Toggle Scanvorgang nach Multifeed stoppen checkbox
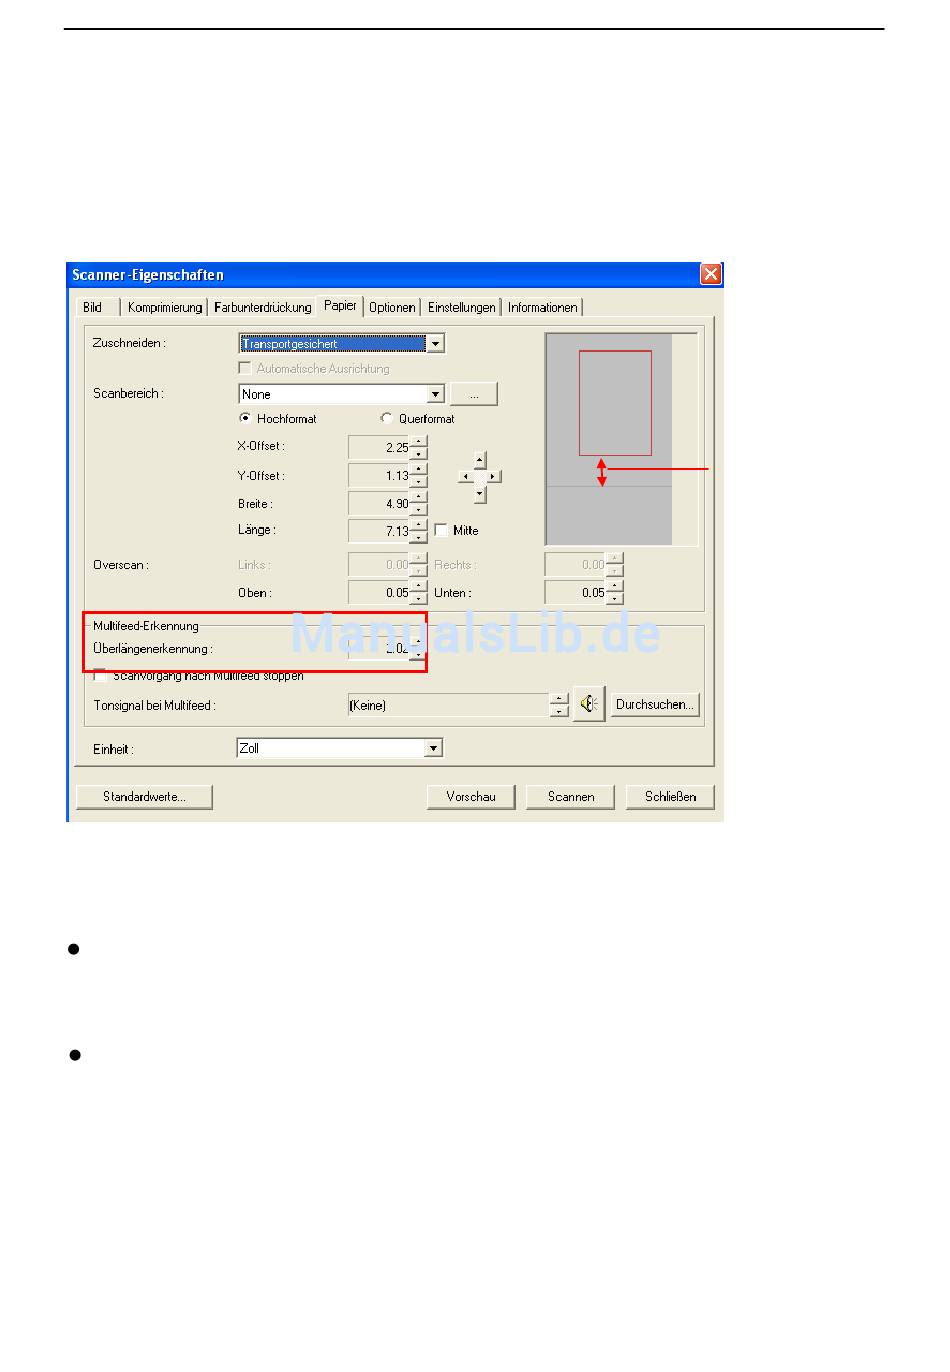Image resolution: width=950 pixels, height=1372 pixels. tap(100, 676)
